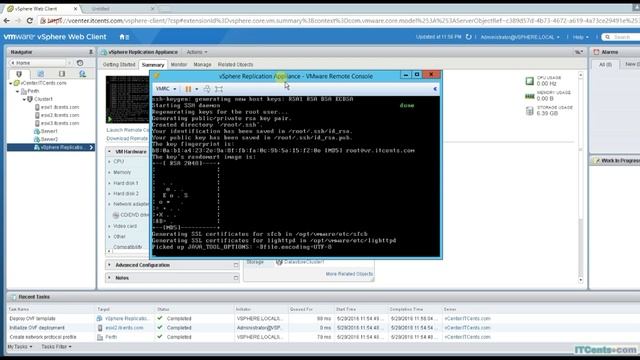Switch to the vSphere Web Client browser tab
640x360 pixels.
40,9
